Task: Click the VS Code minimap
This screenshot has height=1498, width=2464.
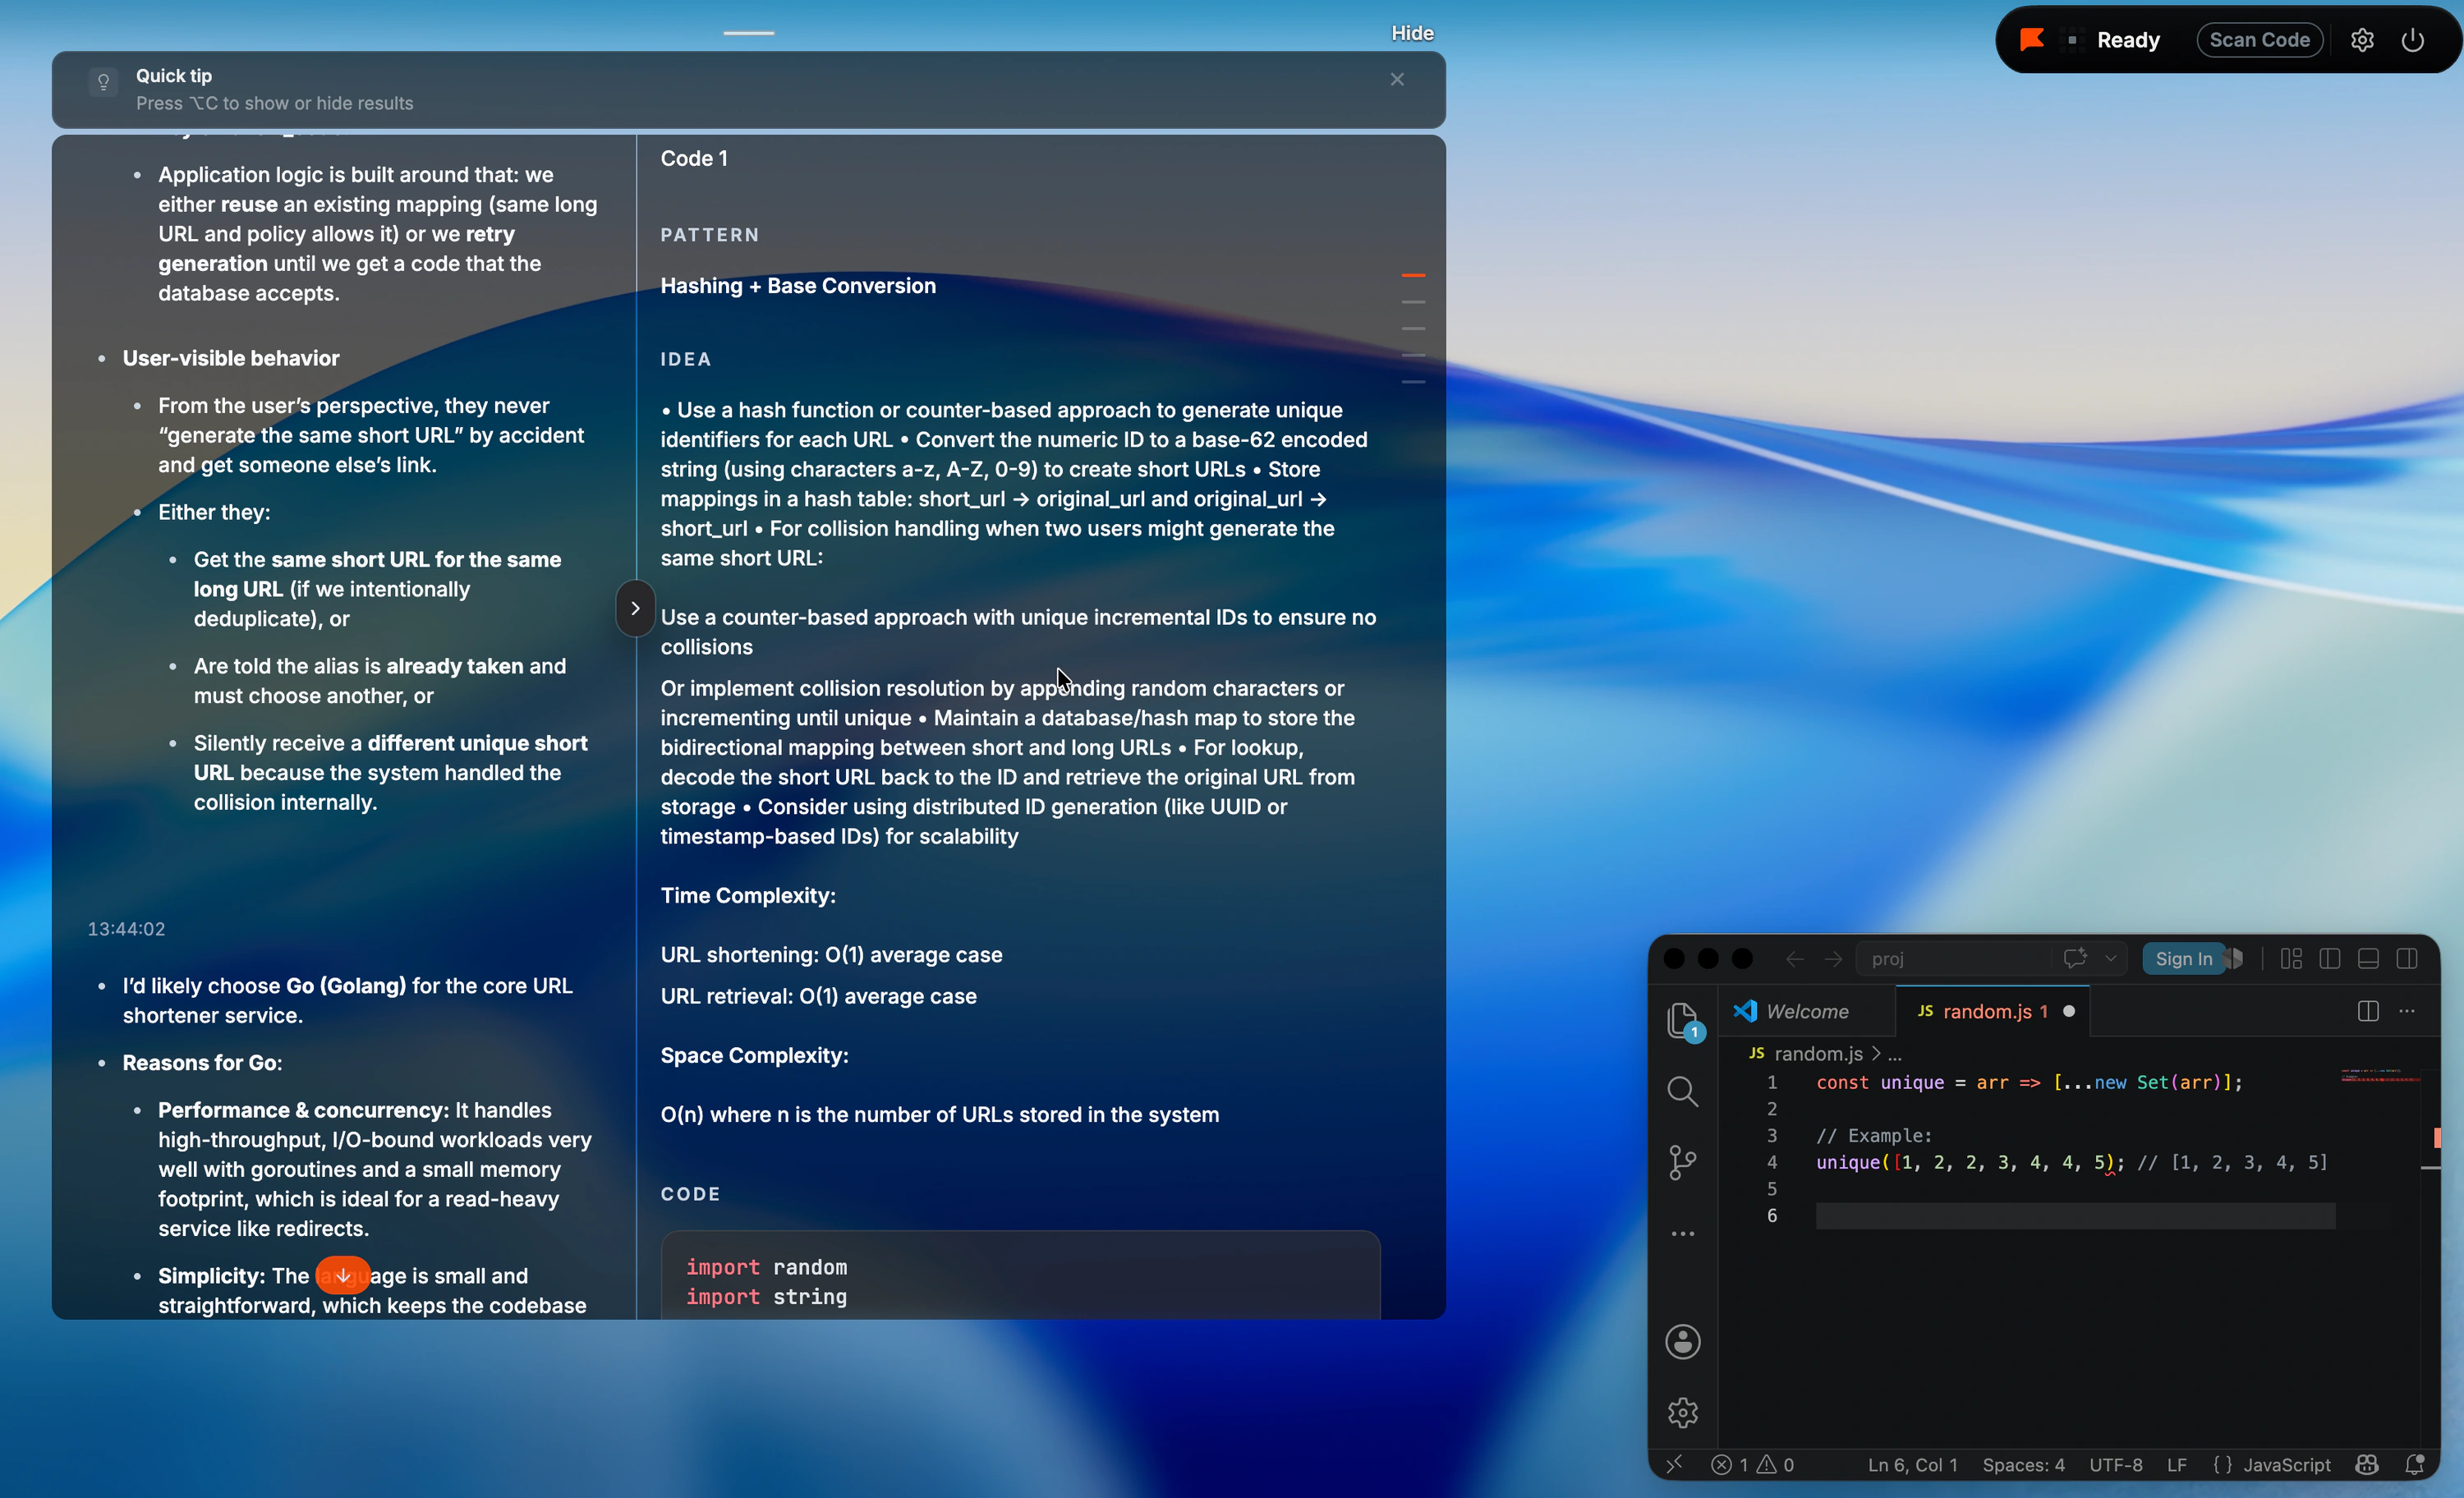Action: pos(2379,1077)
